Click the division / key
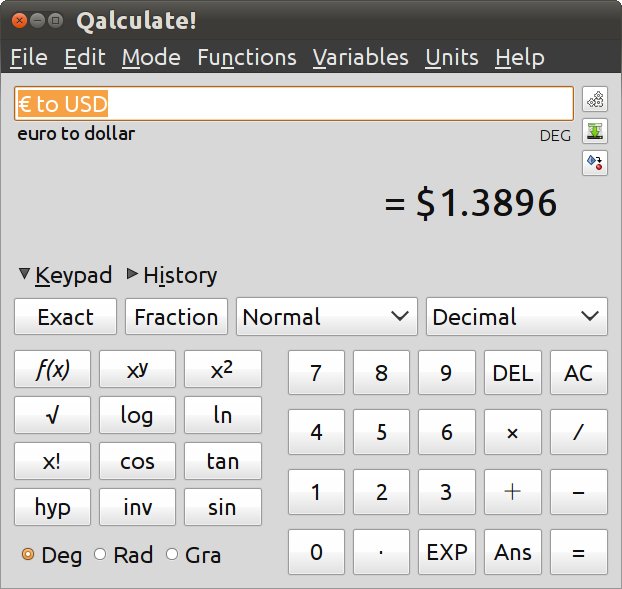Image resolution: width=622 pixels, height=589 pixels. point(579,432)
